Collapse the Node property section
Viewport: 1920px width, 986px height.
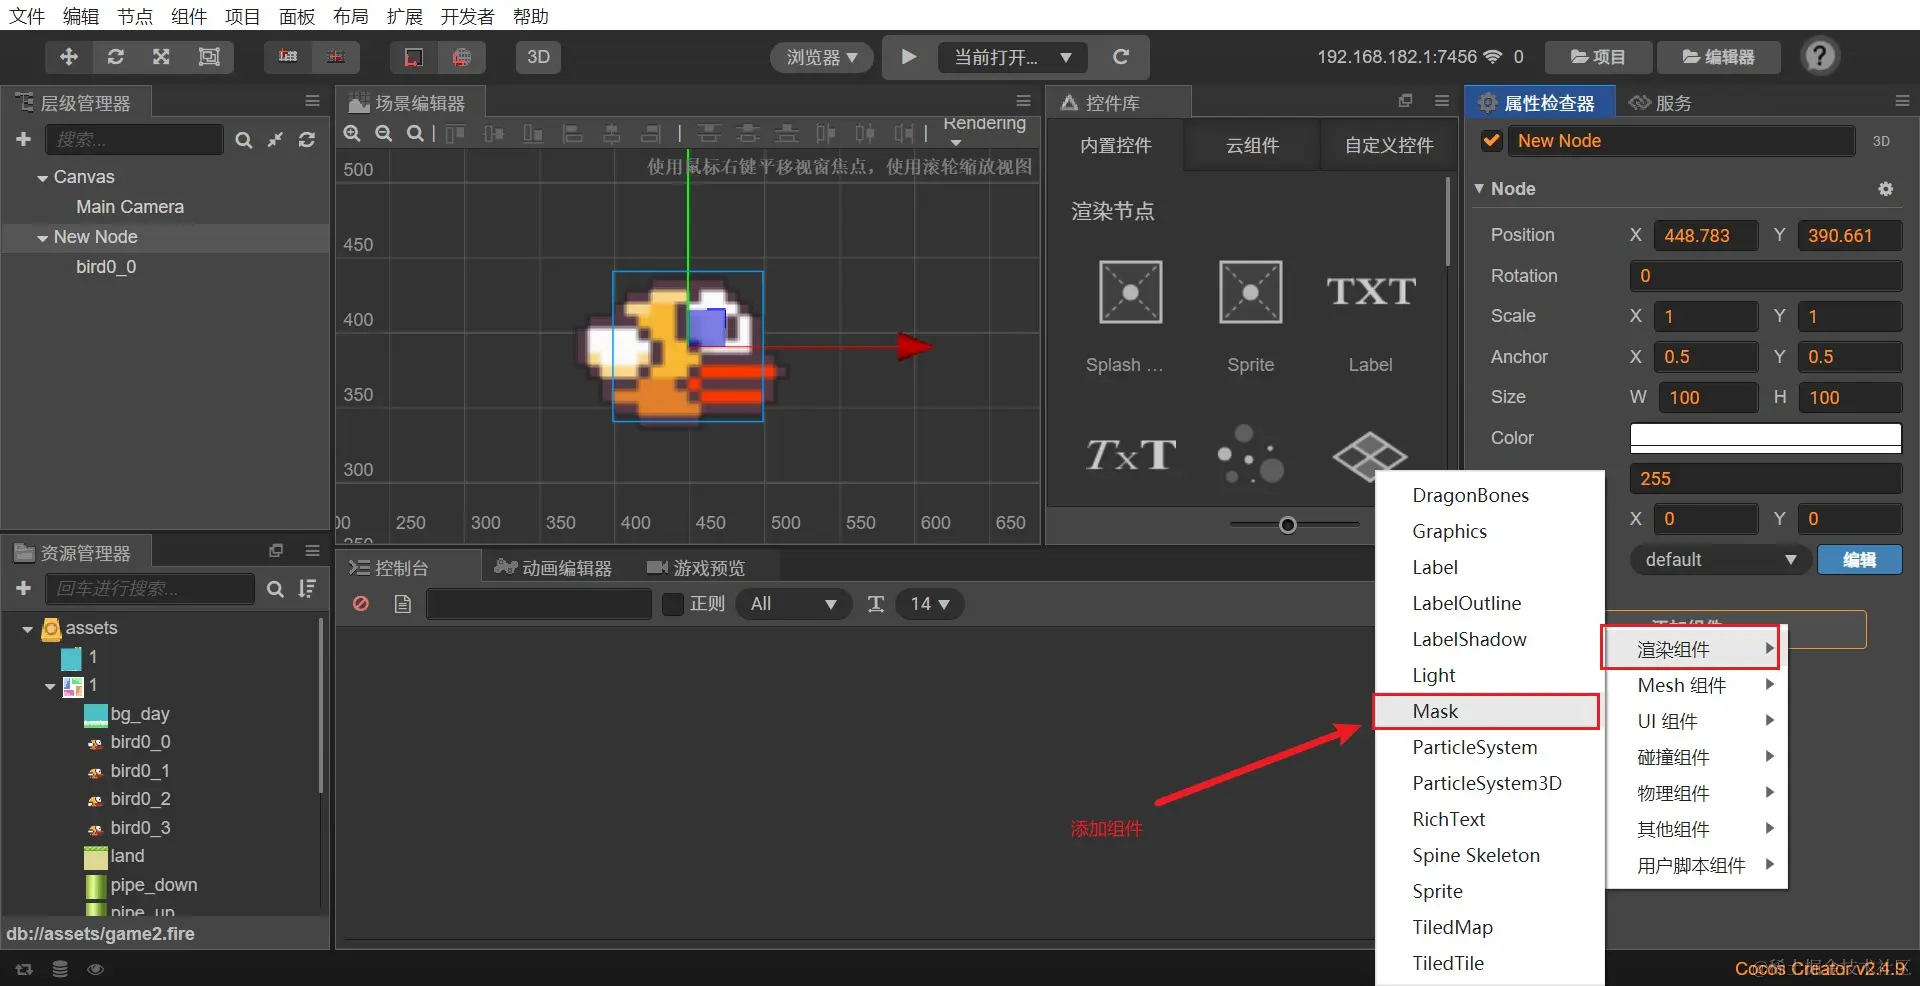click(1479, 188)
